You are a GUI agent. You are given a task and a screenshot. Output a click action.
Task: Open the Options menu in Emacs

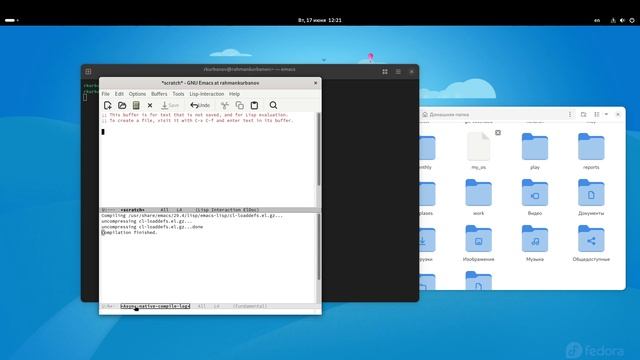click(137, 94)
